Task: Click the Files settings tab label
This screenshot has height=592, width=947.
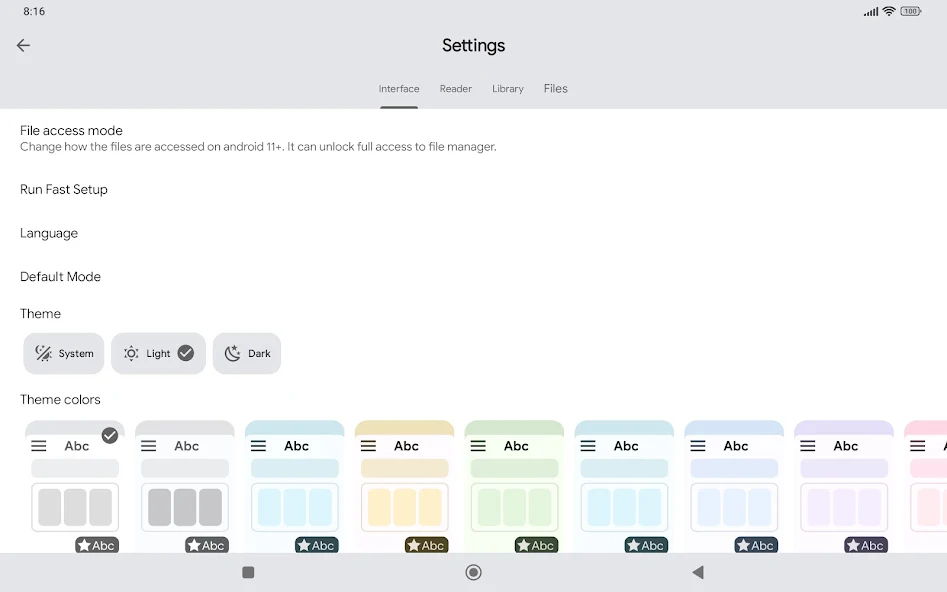Action: pos(555,88)
